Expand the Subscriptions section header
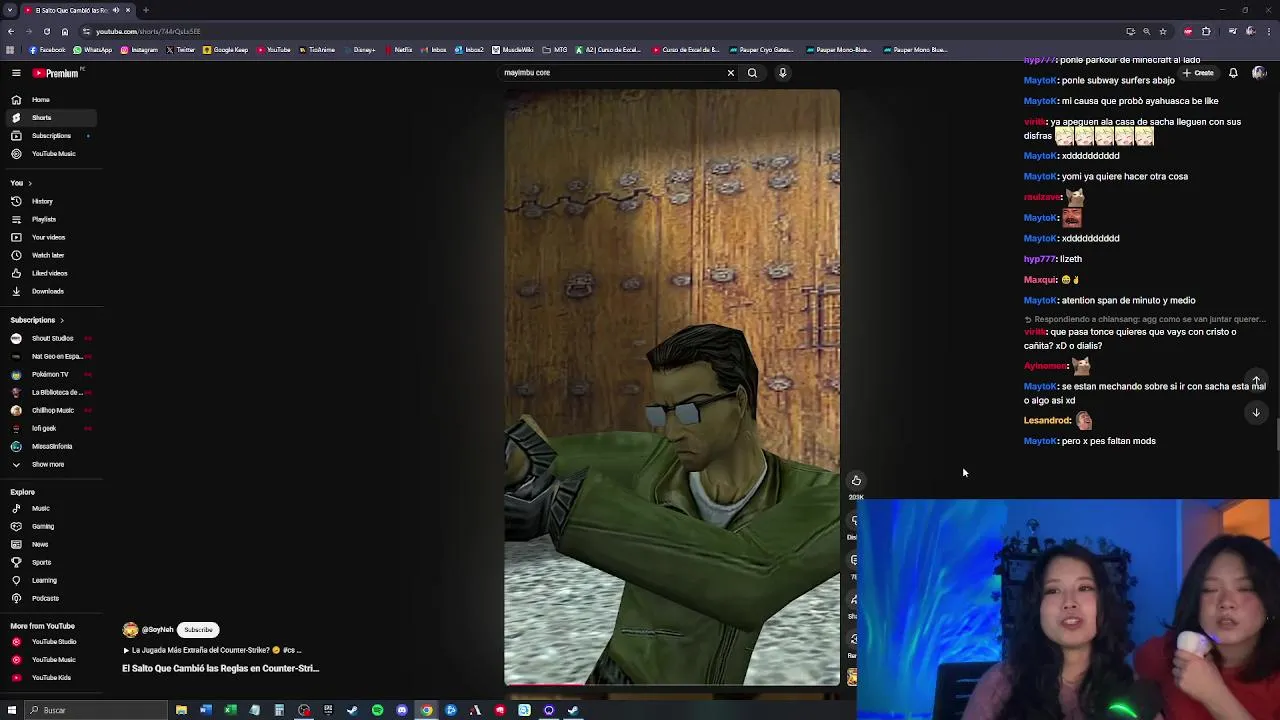1280x720 pixels. (37, 320)
